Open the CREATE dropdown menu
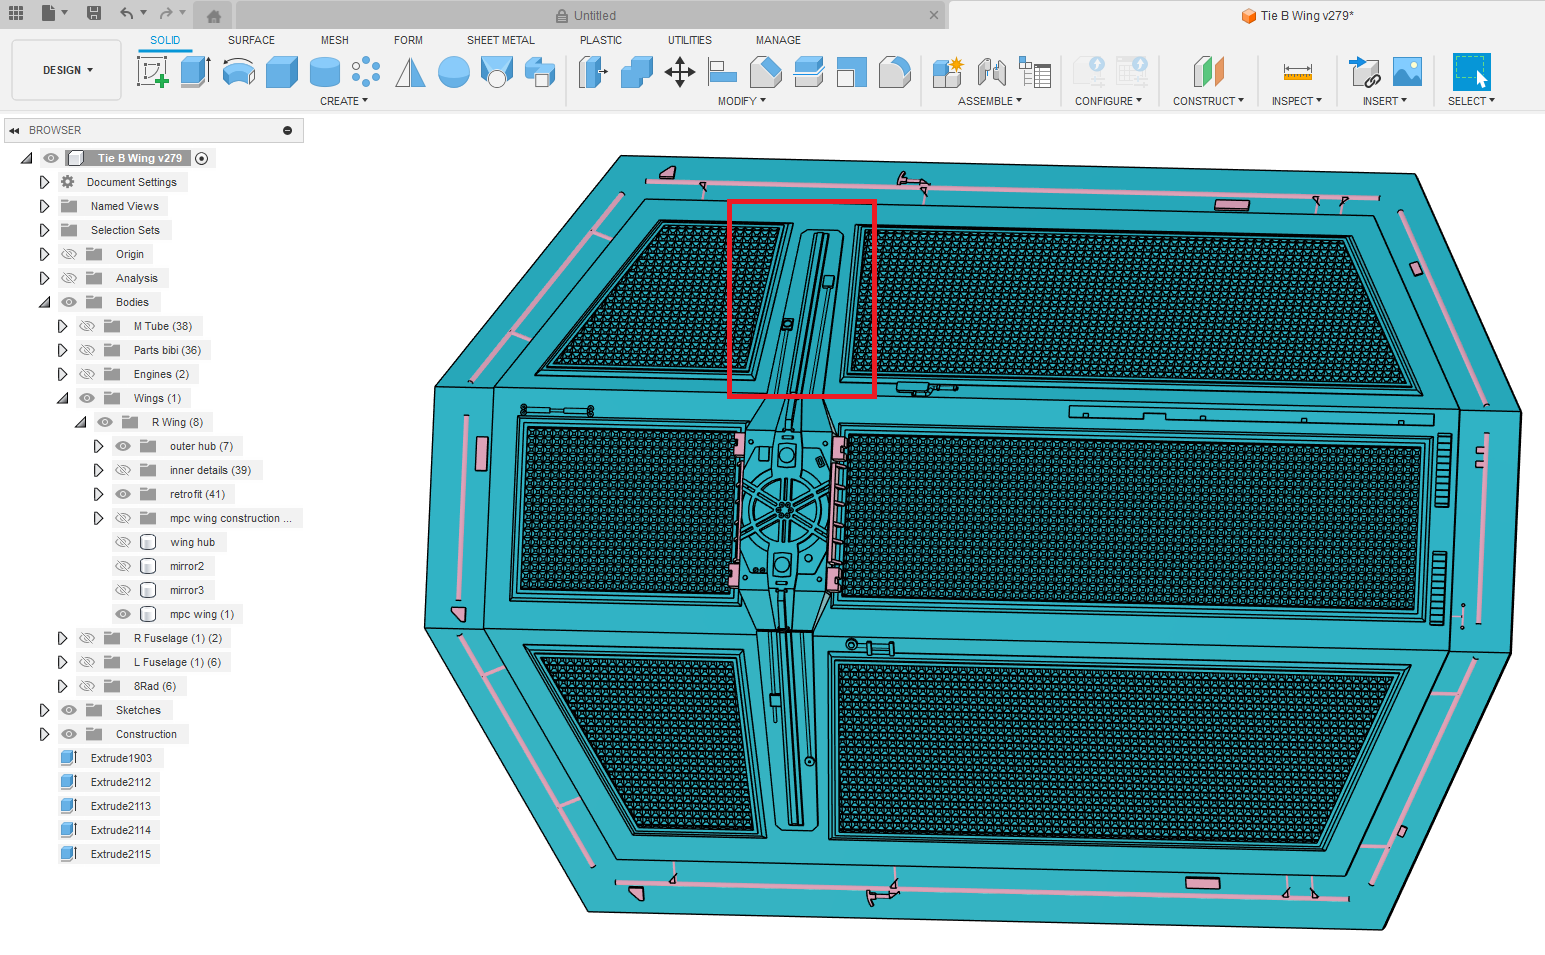Viewport: 1545px width, 955px height. coord(344,101)
